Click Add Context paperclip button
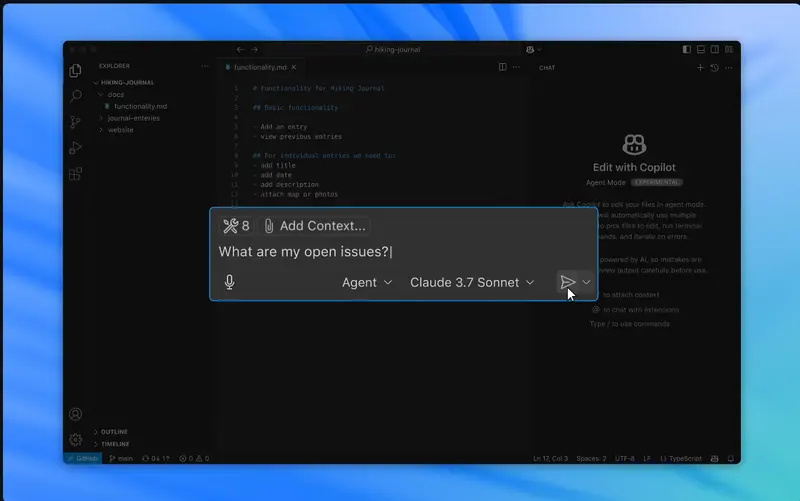Image resolution: width=800 pixels, height=501 pixels. 315,226
